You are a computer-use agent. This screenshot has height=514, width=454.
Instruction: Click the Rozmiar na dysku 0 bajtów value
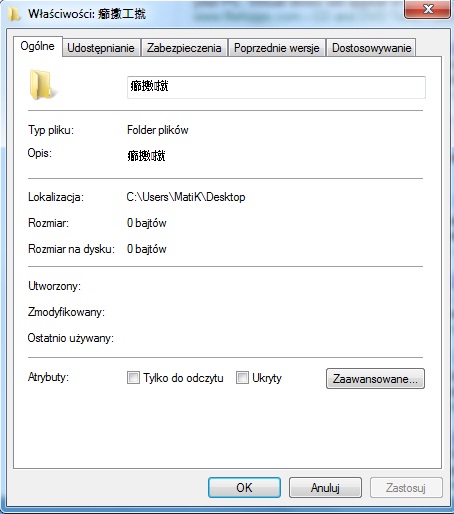point(147,249)
